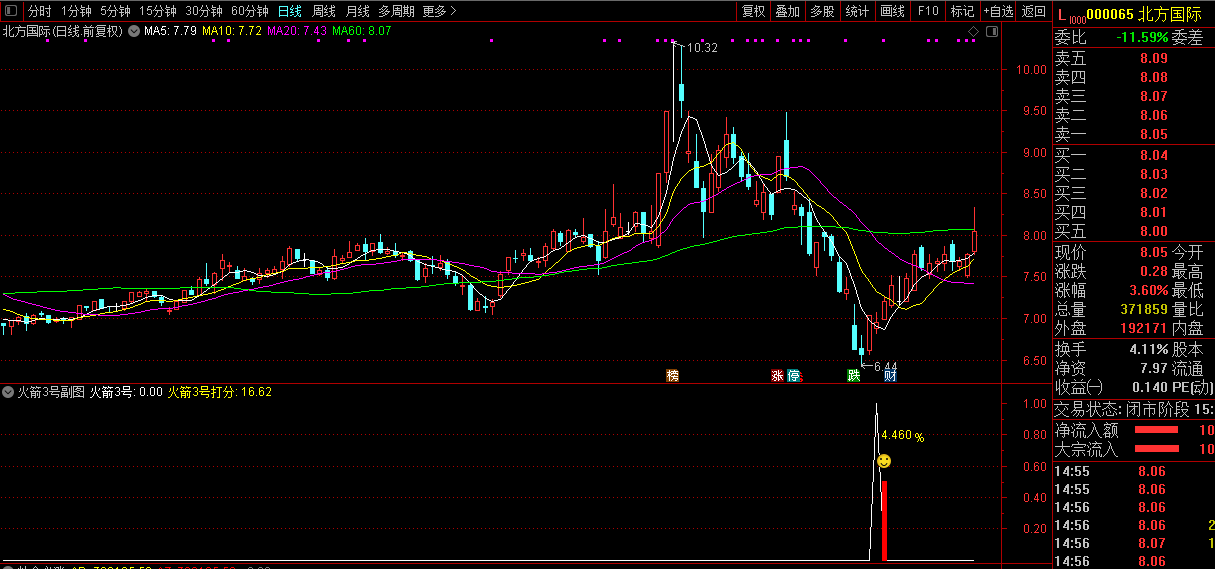This screenshot has width=1215, height=569.
Task: Click the 涨 marker icon below the chart
Action: pyautogui.click(x=777, y=376)
